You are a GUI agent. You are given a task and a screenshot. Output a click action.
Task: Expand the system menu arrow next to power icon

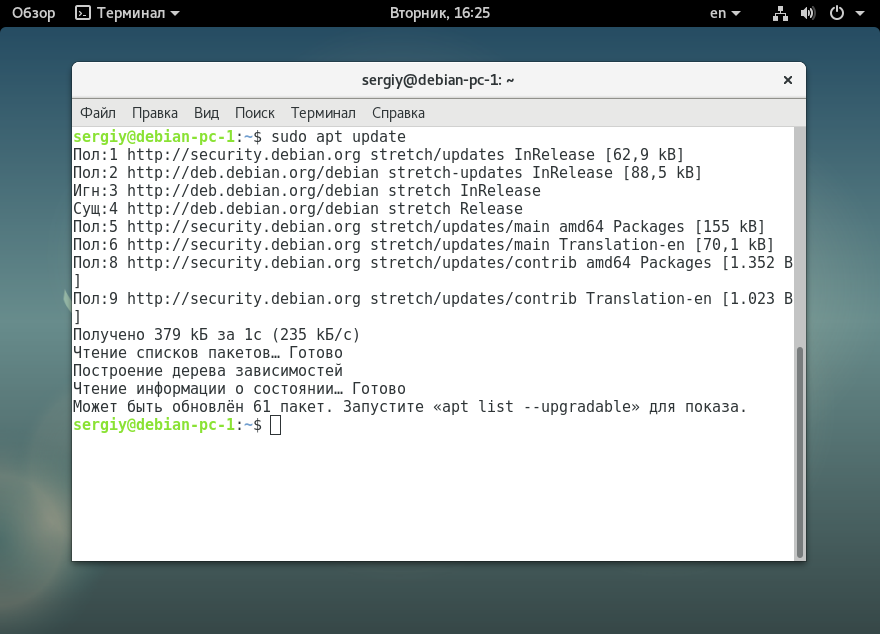click(x=860, y=13)
